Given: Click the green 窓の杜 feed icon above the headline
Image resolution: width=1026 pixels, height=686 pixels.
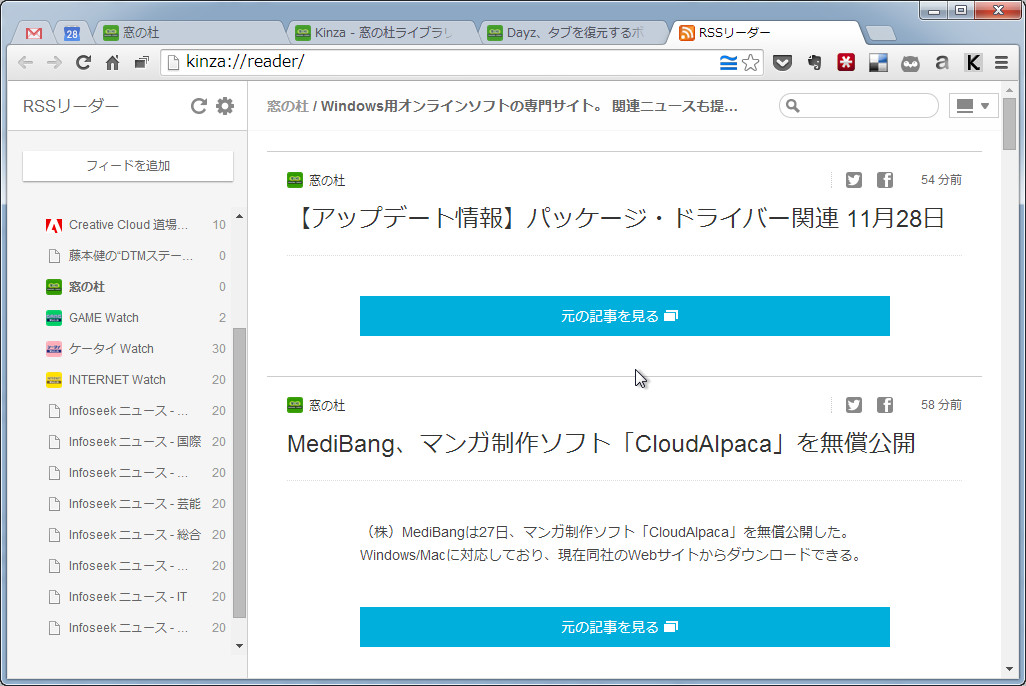Looking at the screenshot, I should [295, 180].
